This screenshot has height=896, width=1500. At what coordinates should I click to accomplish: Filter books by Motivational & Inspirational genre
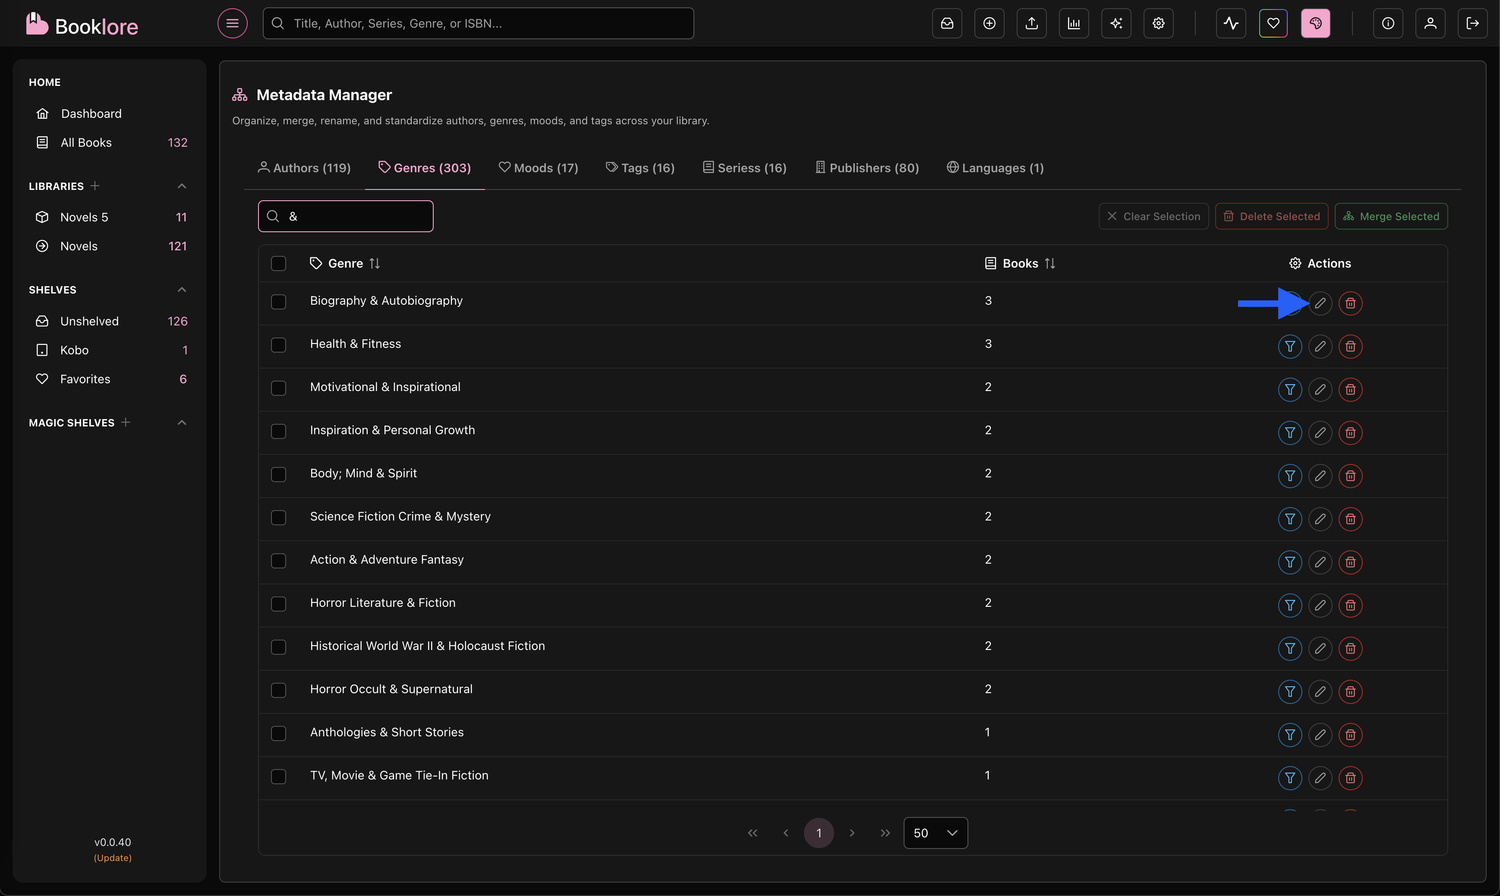coord(1290,390)
